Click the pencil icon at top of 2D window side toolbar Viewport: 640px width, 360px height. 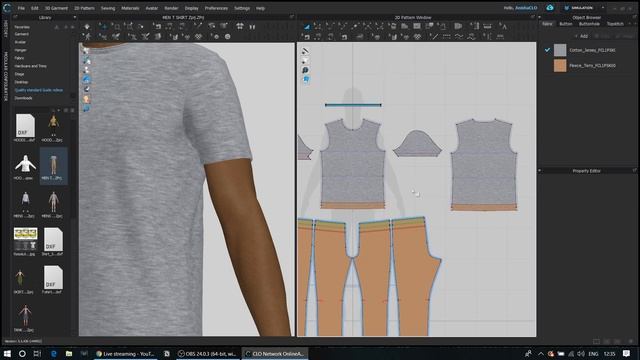305,51
